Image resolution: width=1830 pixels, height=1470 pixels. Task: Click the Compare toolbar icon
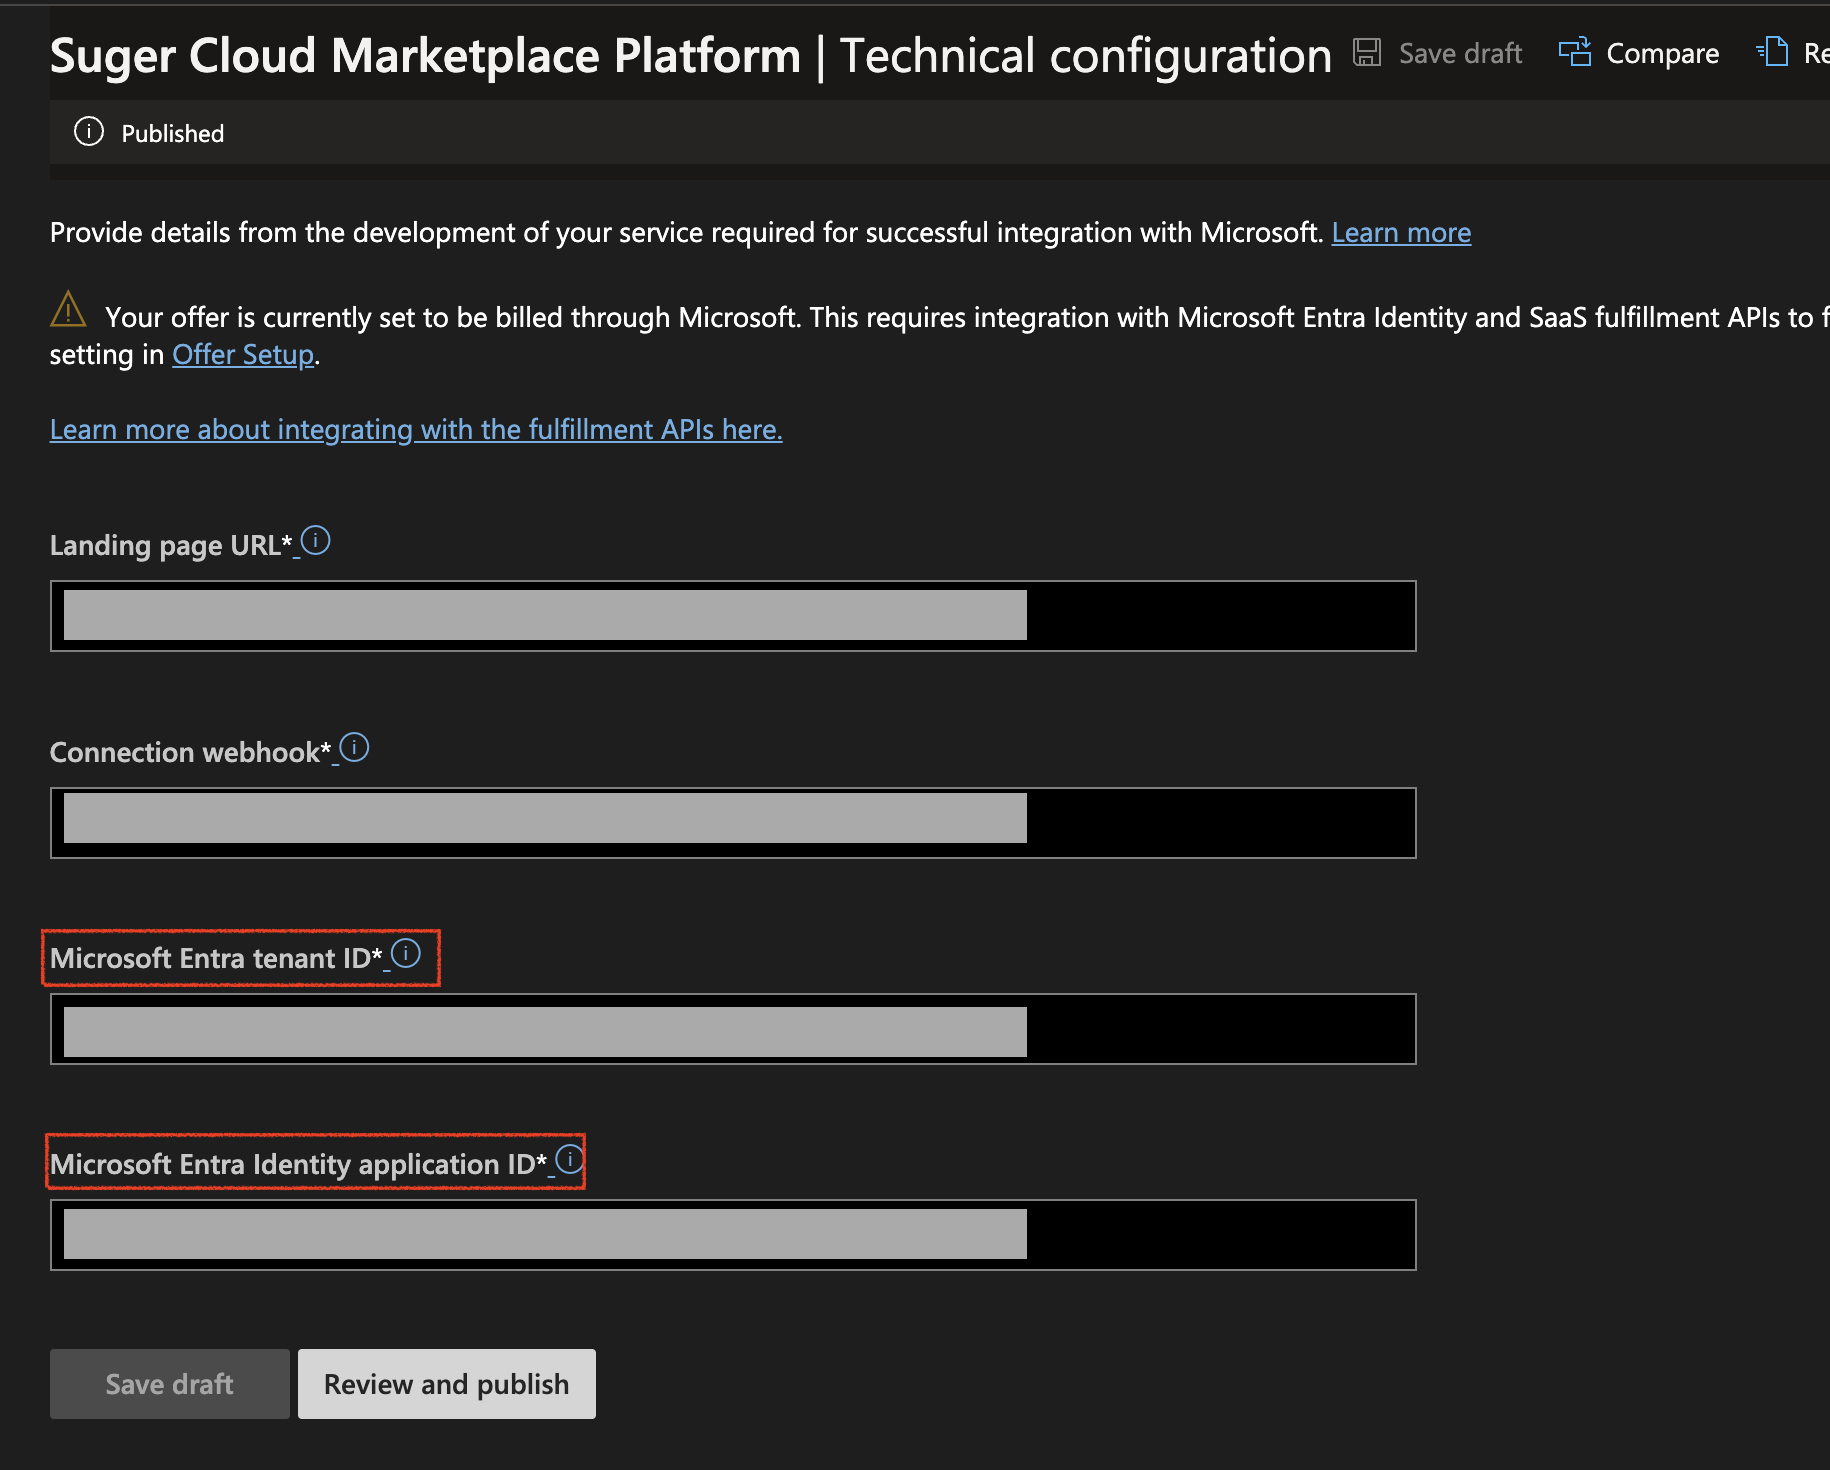1575,52
